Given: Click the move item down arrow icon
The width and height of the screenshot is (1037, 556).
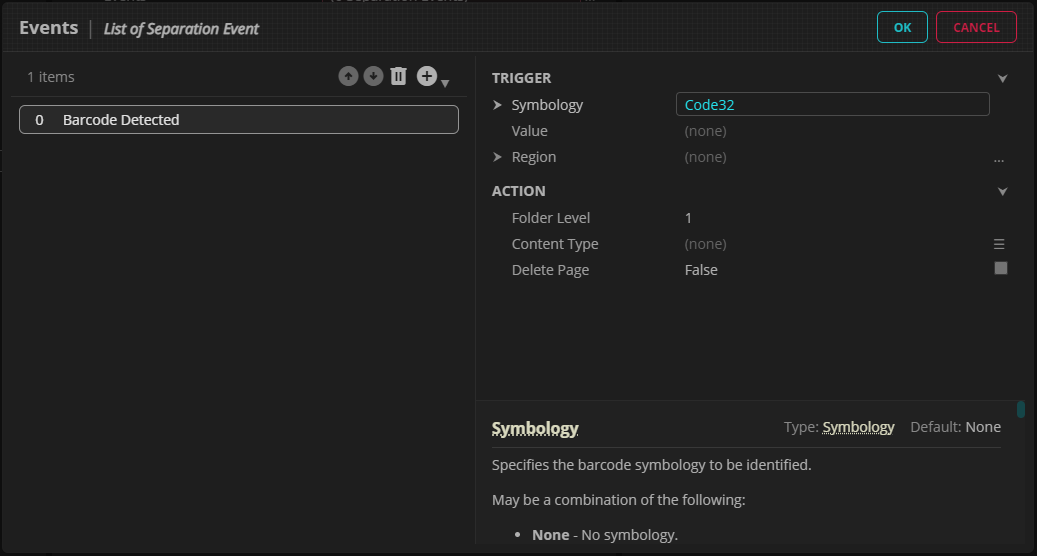Looking at the screenshot, I should point(373,76).
